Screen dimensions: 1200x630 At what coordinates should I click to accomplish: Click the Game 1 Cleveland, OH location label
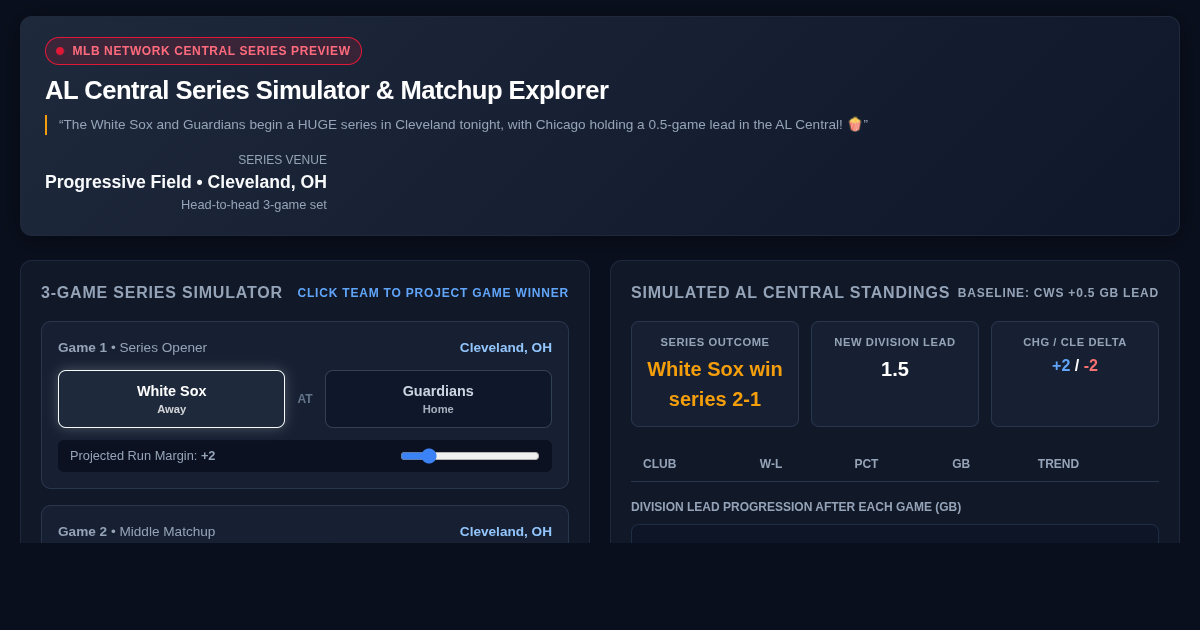tap(506, 347)
